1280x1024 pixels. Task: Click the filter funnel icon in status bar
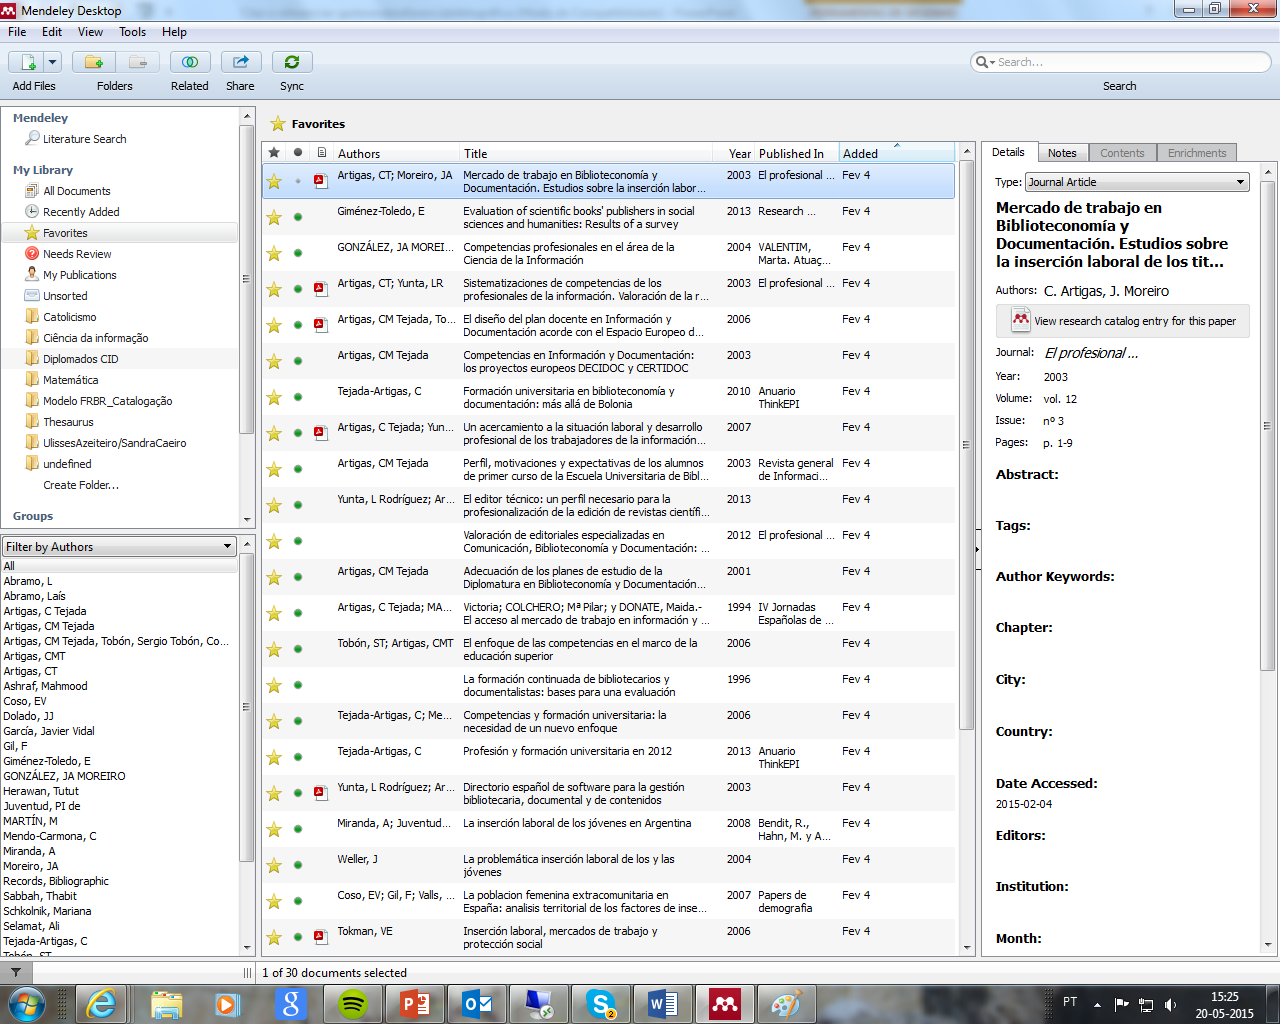click(16, 972)
